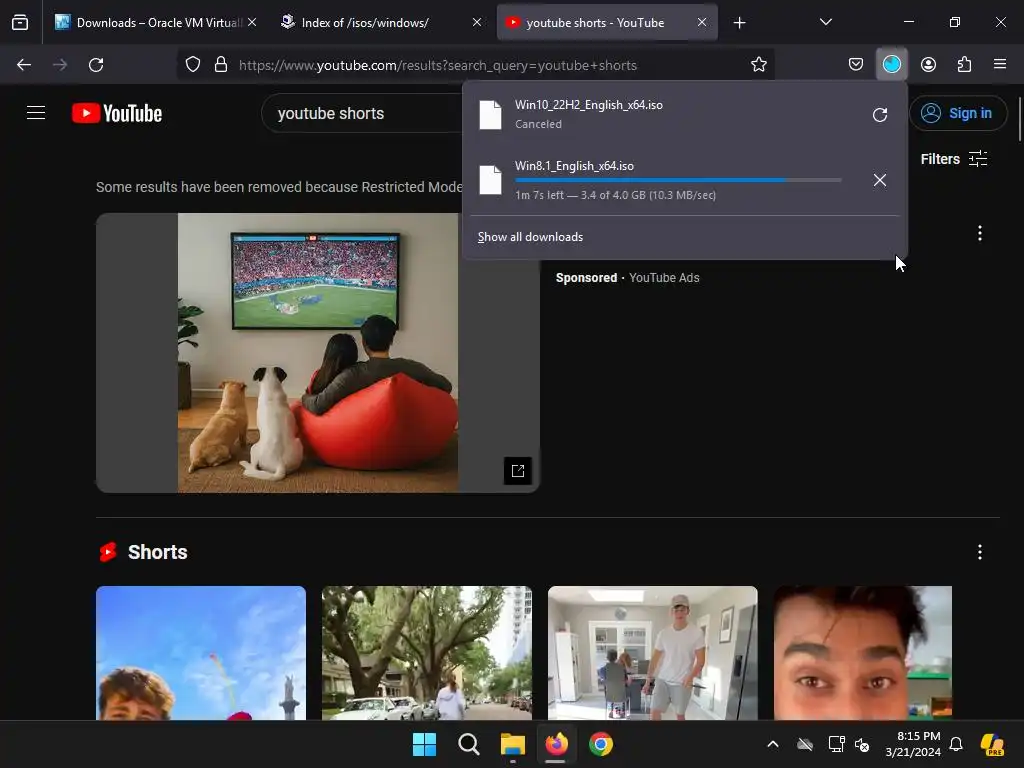Select the youtube shorts - YouTube tab
1024x768 pixels.
(x=598, y=22)
